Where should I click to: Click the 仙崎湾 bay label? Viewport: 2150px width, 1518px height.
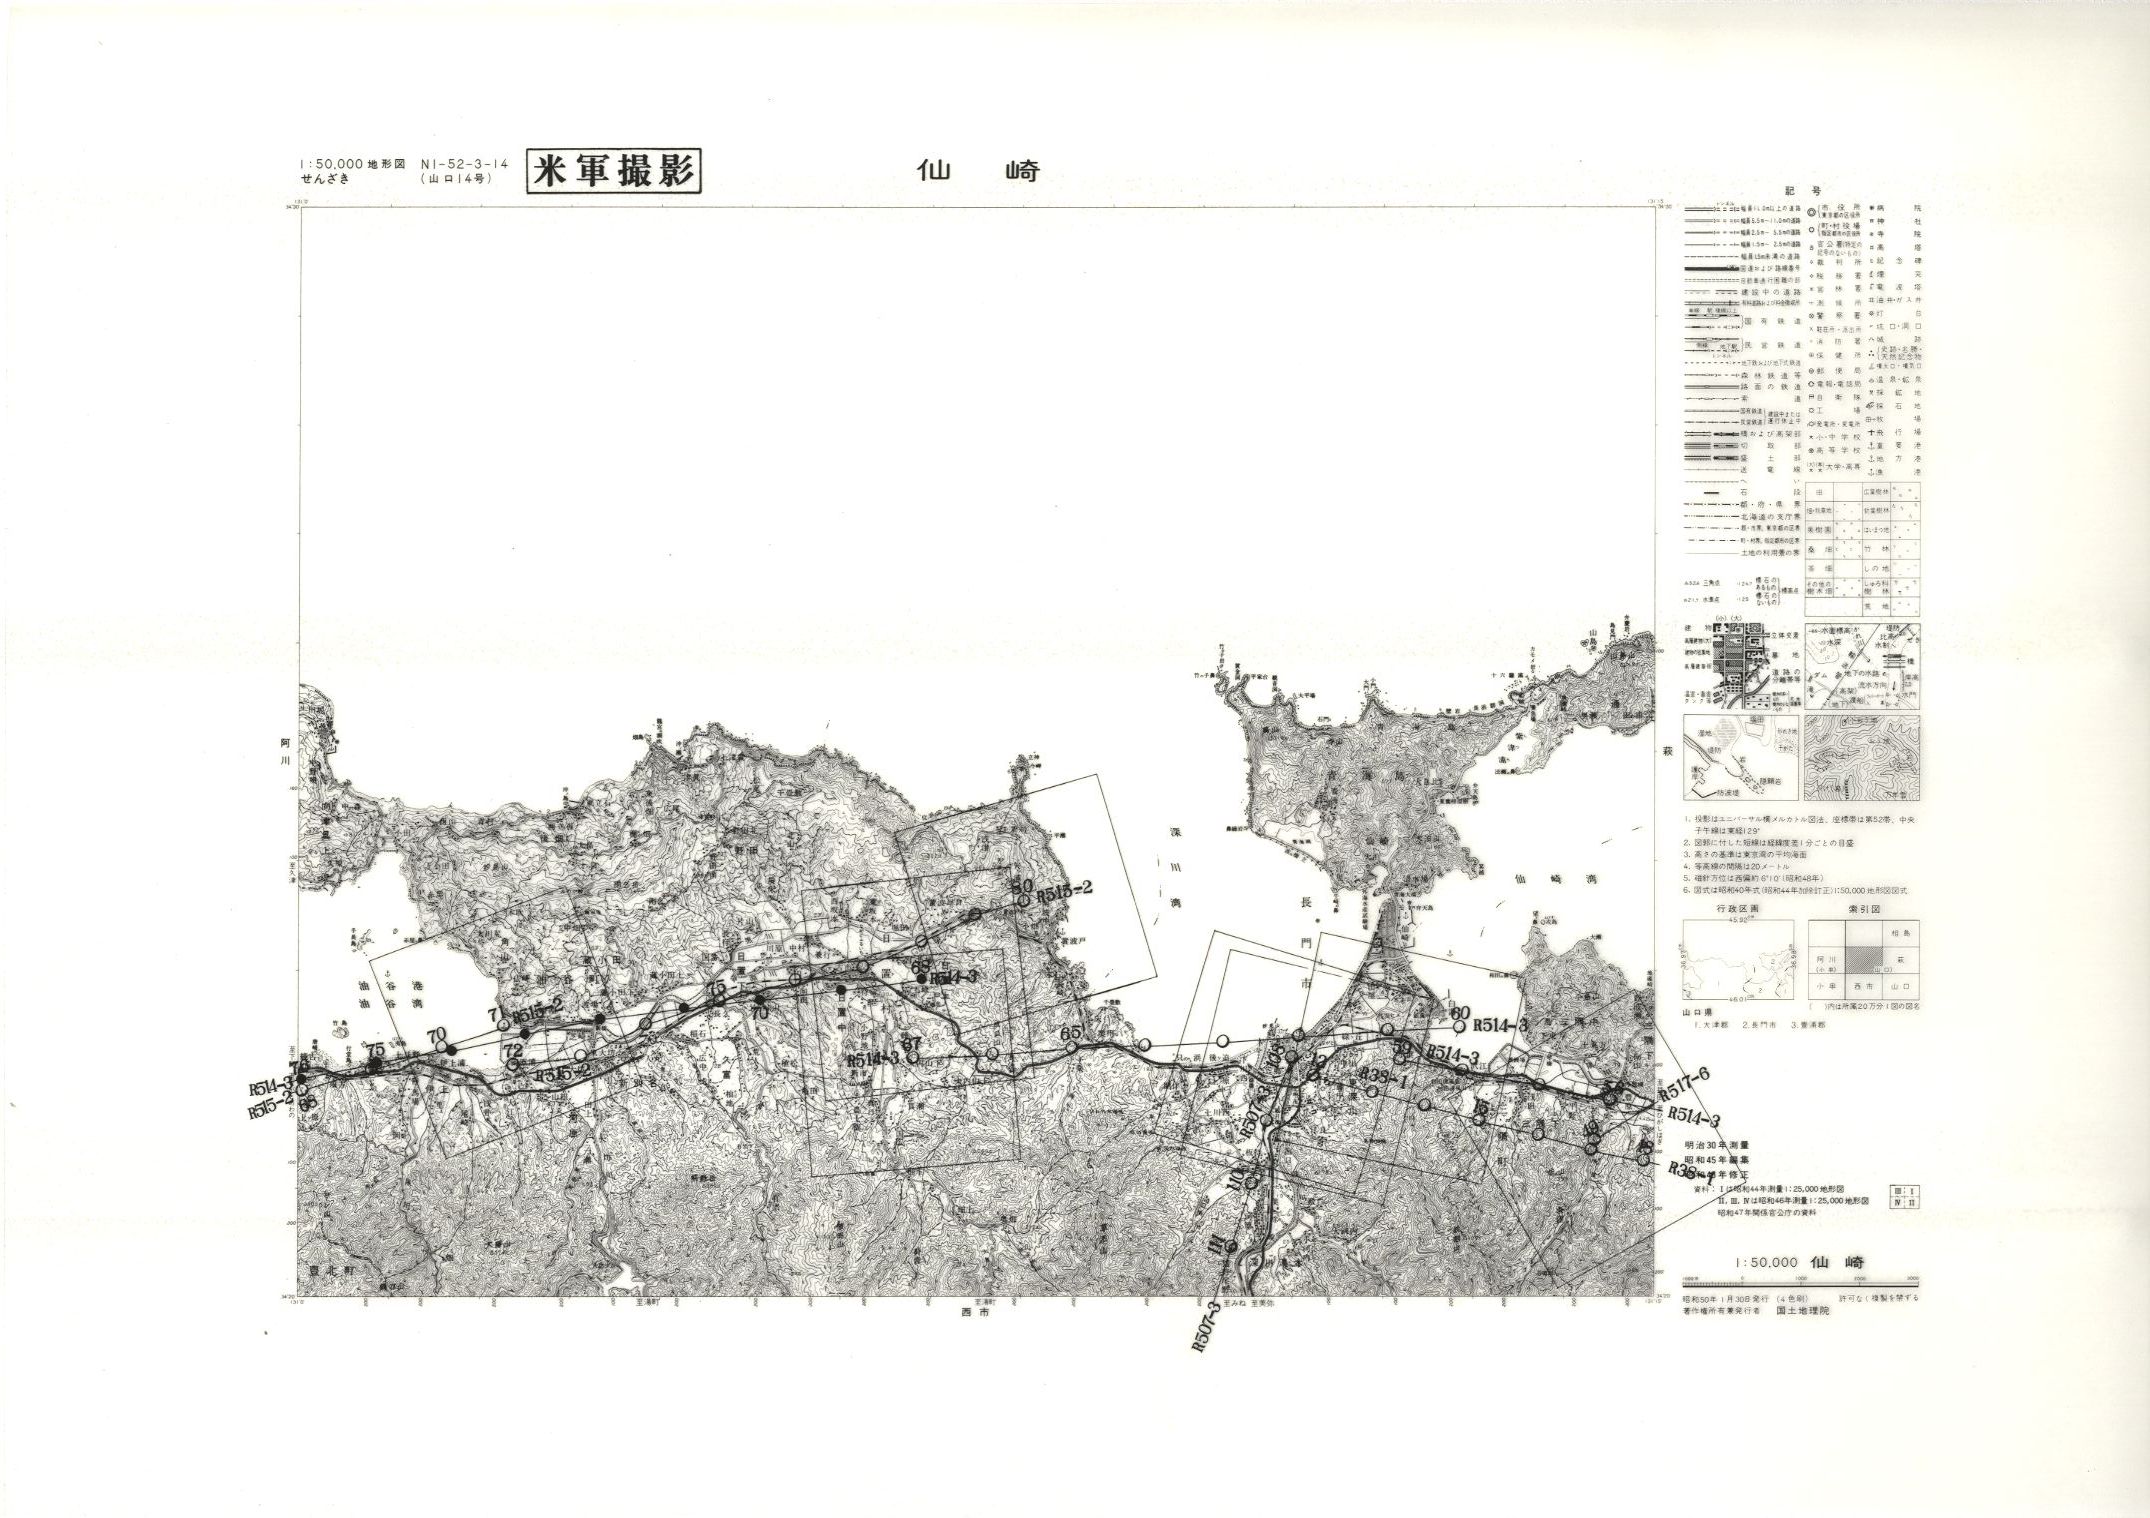coord(1557,879)
